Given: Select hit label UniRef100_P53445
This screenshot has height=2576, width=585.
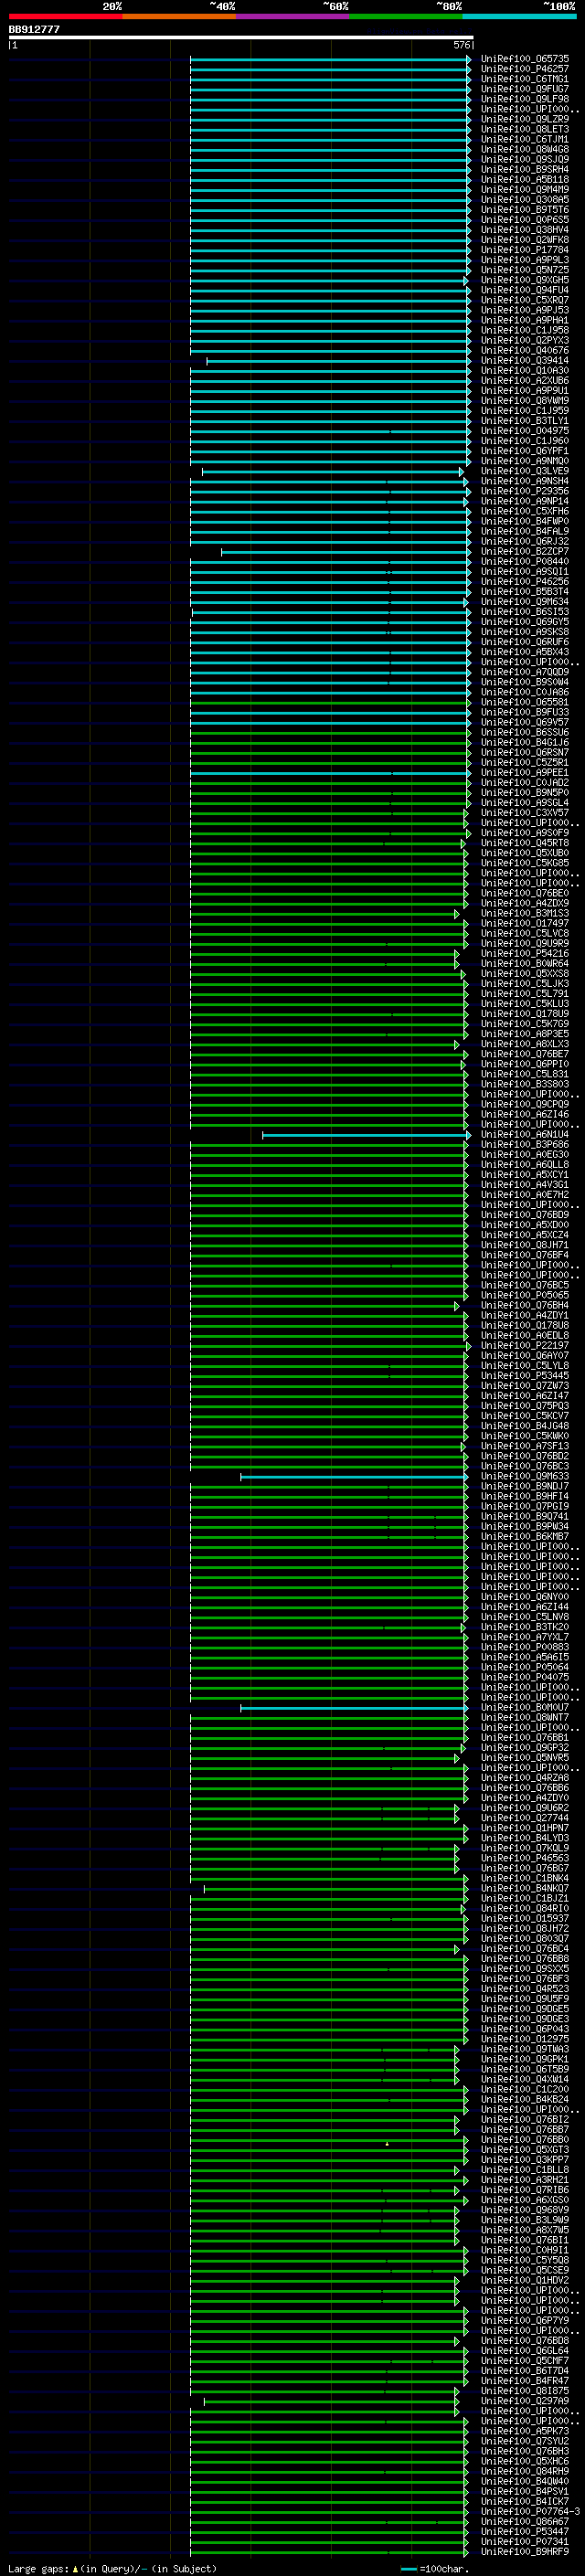Looking at the screenshot, I should click(525, 1376).
